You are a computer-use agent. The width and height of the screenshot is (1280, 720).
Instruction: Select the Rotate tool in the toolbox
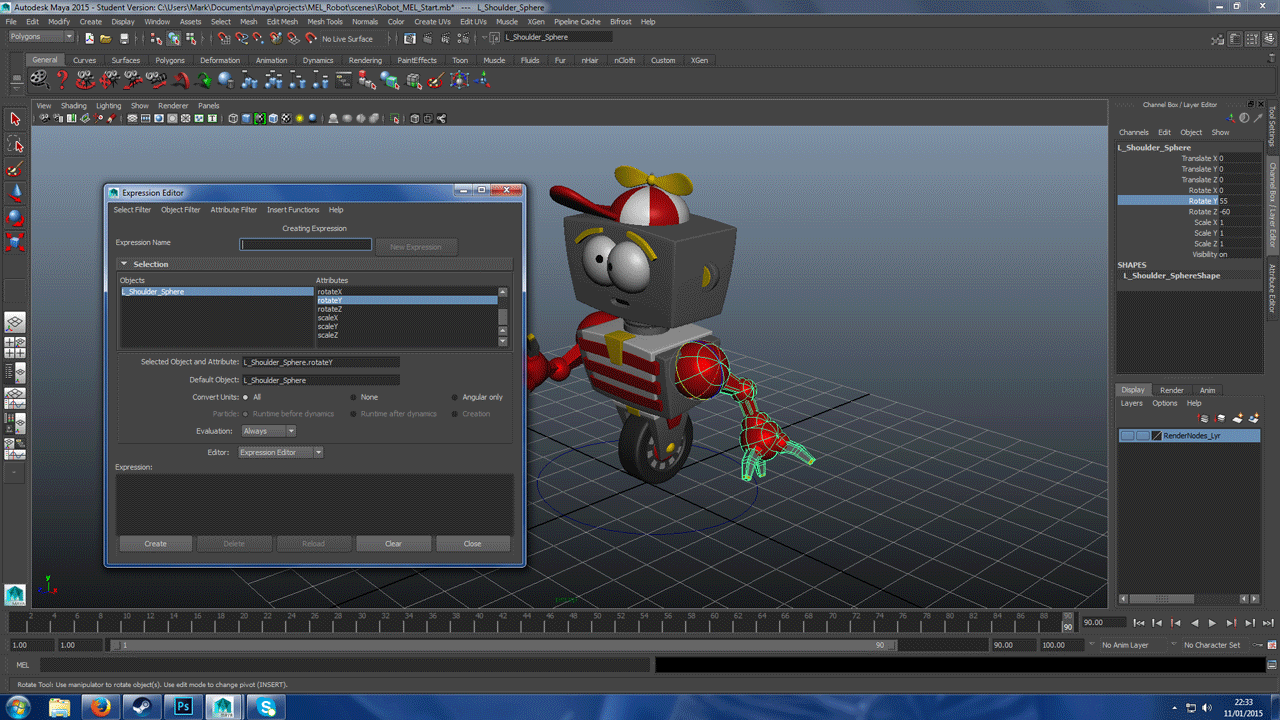pyautogui.click(x=14, y=218)
